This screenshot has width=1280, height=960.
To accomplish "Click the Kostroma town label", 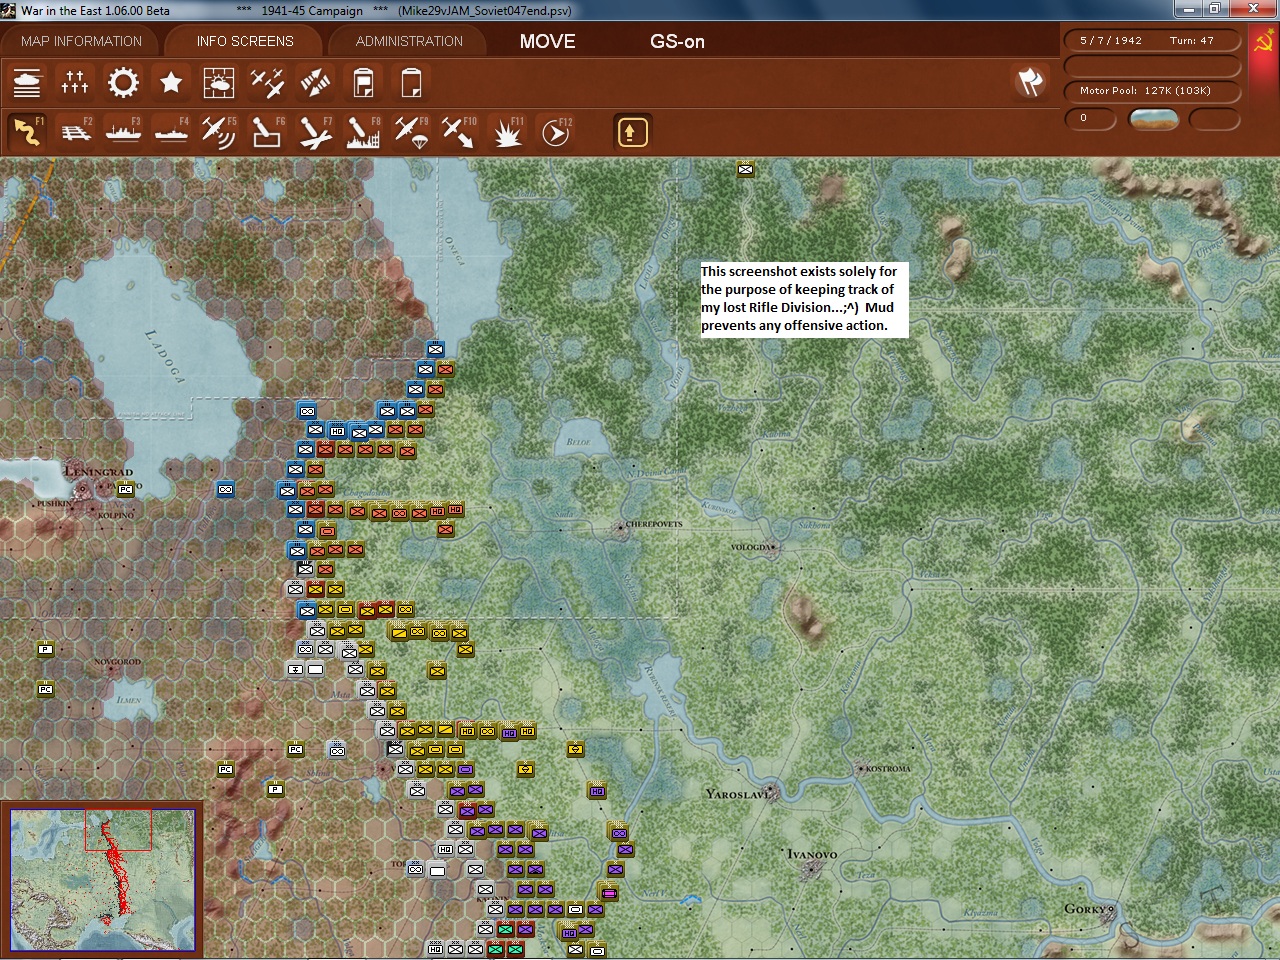I will (x=886, y=768).
